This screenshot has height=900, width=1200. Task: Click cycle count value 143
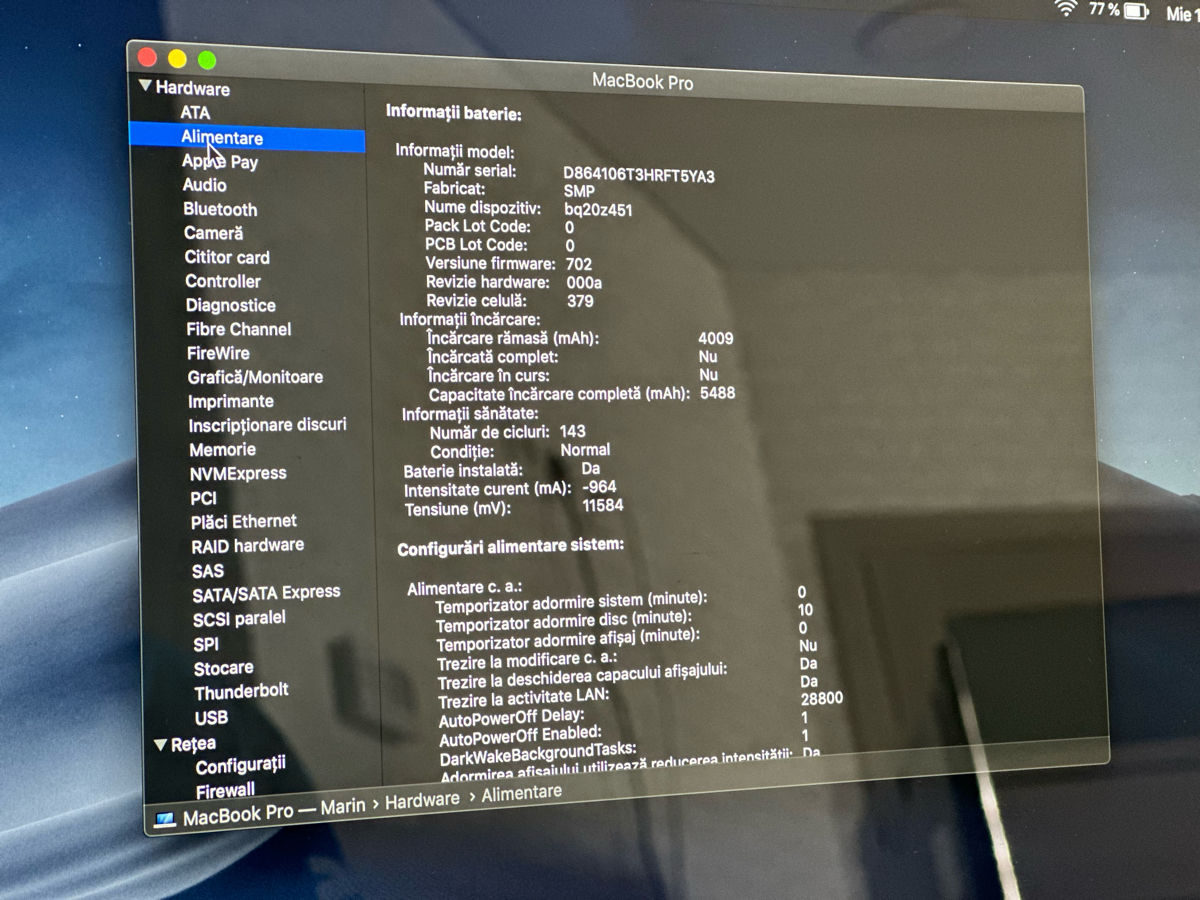click(573, 431)
